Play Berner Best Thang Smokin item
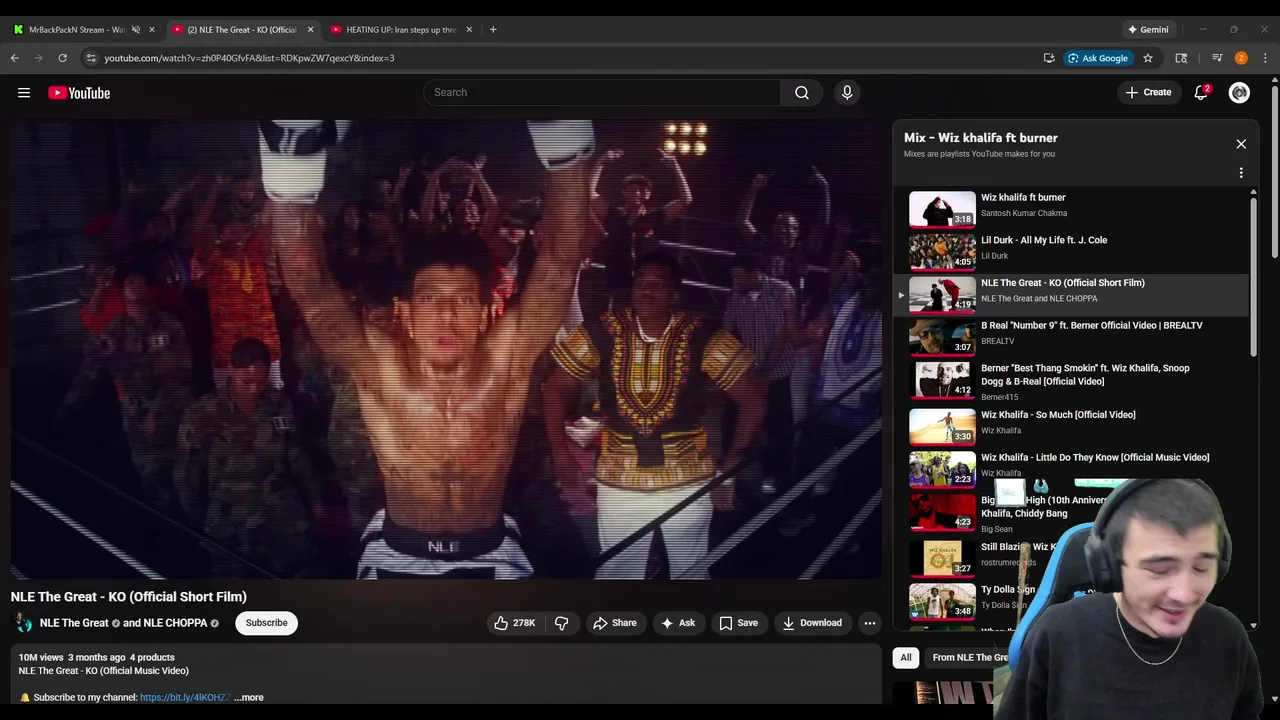Viewport: 1280px width, 720px height. (x=1070, y=381)
